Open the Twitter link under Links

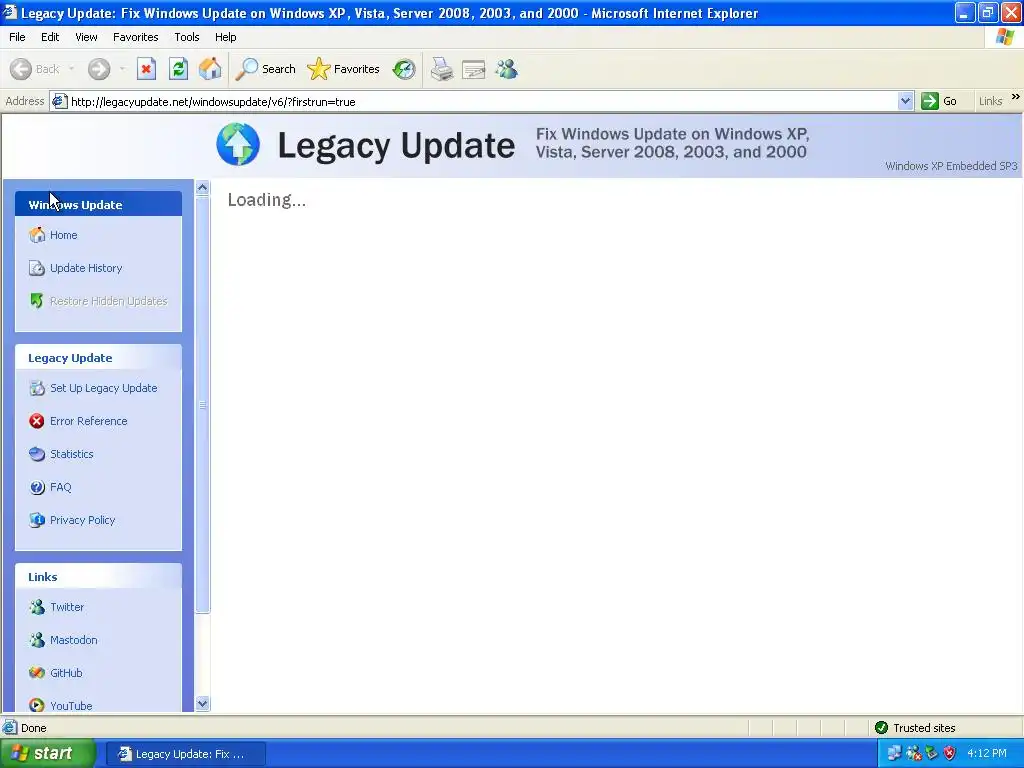point(67,607)
